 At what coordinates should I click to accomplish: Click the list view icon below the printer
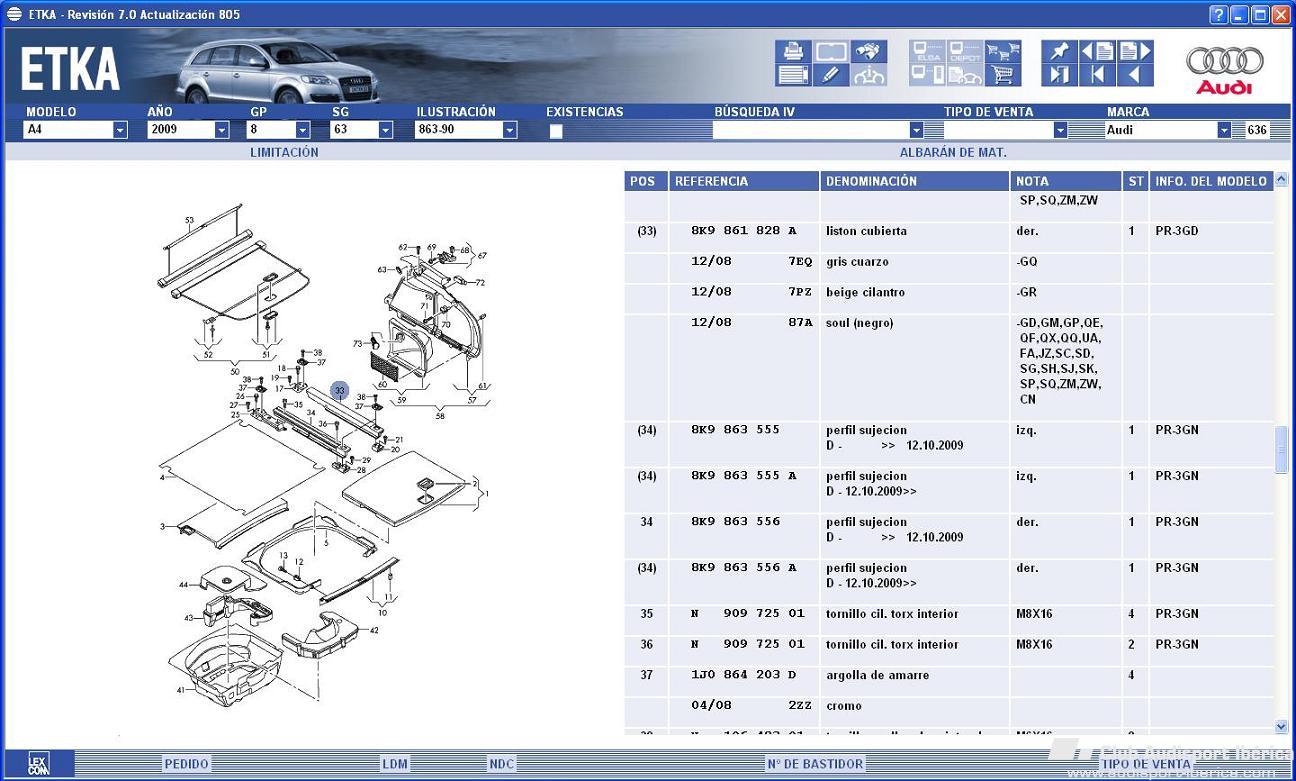[793, 75]
